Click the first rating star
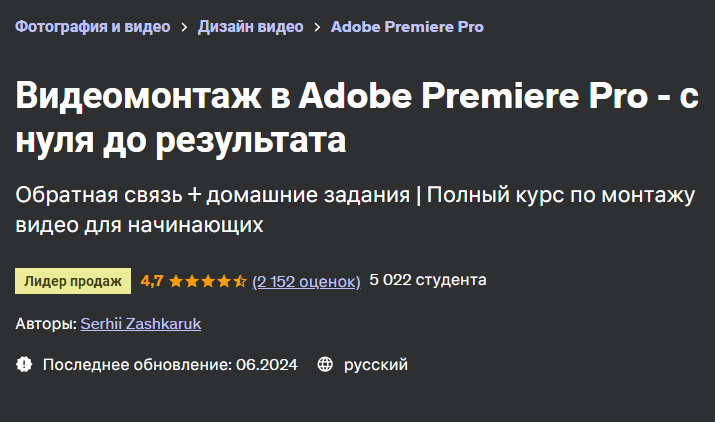 [x=176, y=281]
